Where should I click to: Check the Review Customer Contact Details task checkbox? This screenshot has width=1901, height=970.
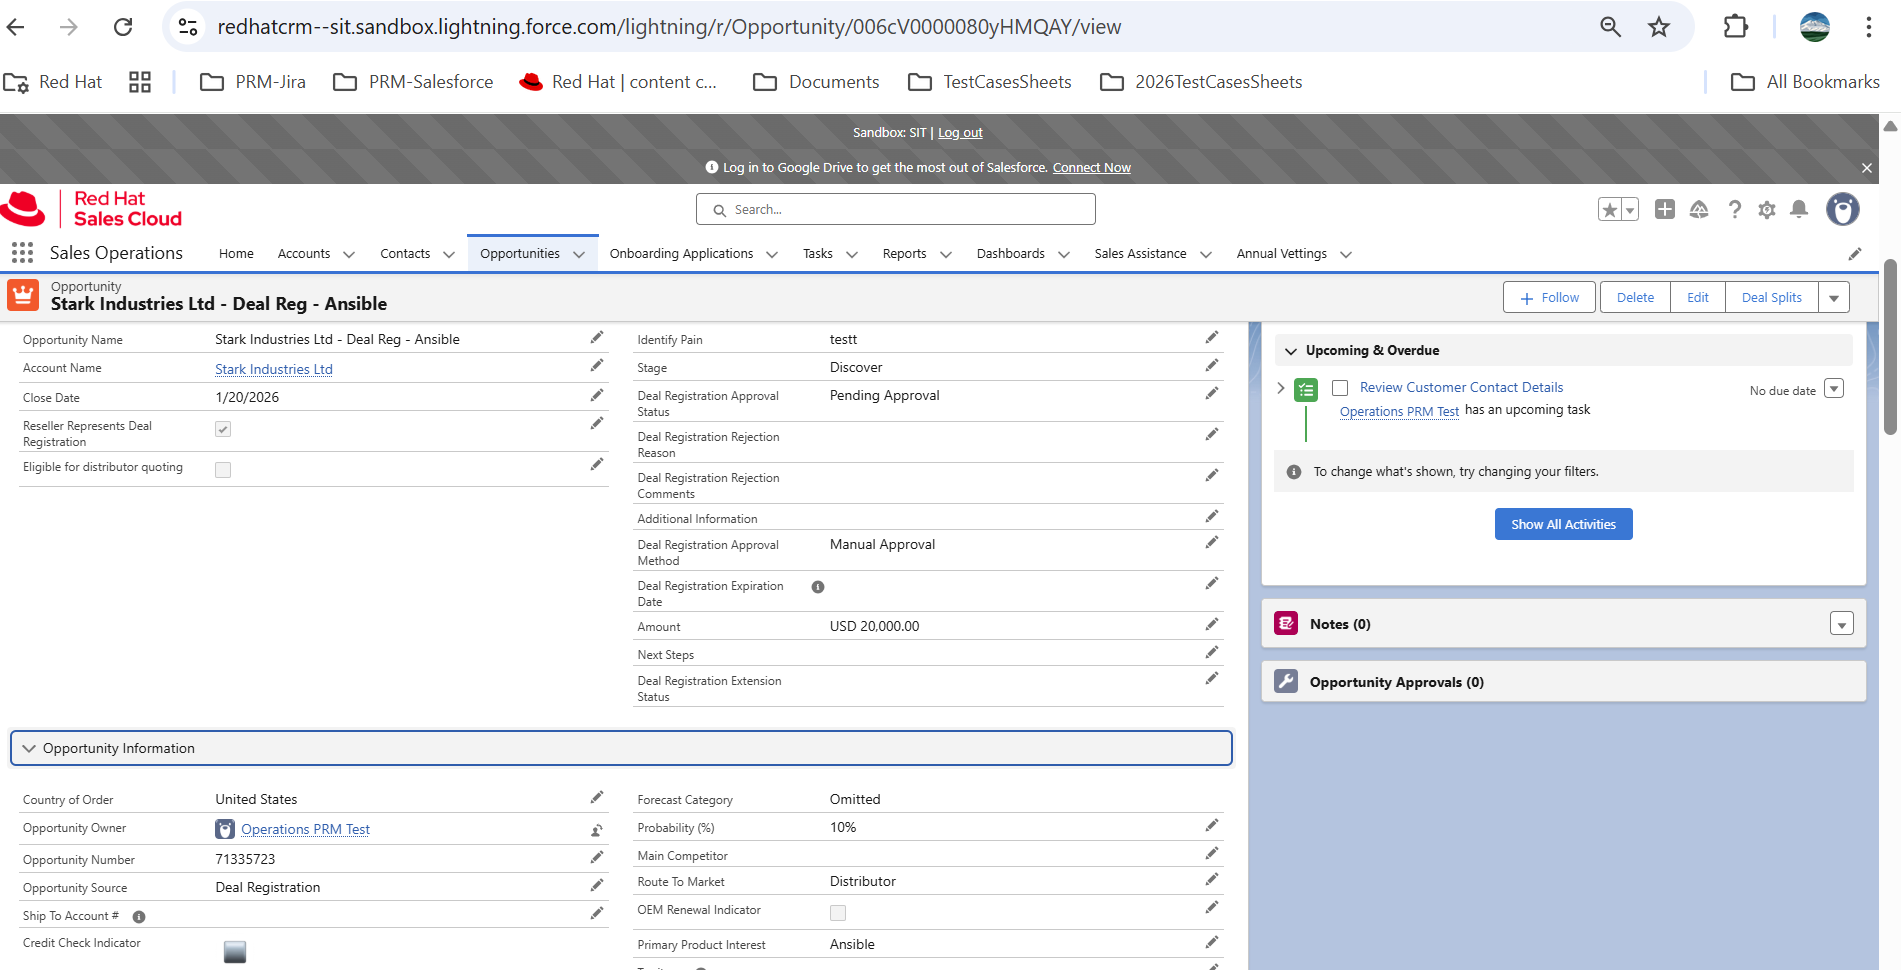(1340, 388)
